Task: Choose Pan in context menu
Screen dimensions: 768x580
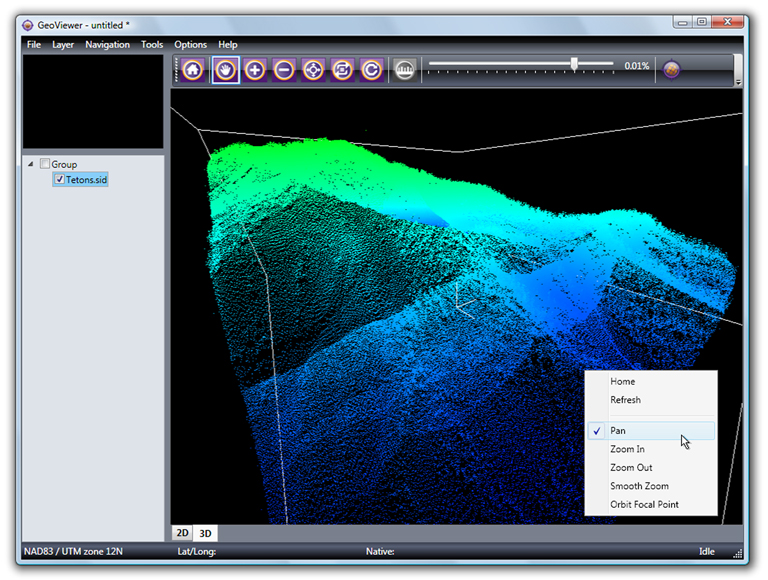Action: tap(651, 431)
